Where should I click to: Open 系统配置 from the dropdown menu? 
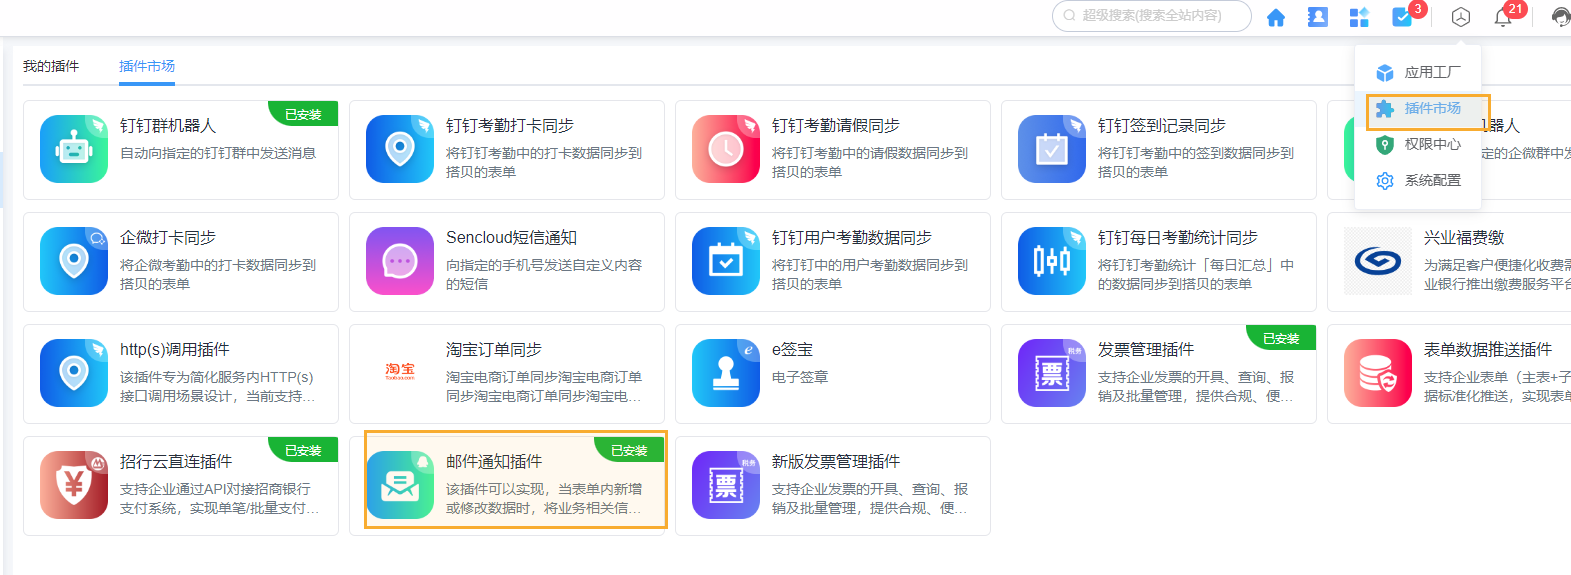click(x=1431, y=180)
